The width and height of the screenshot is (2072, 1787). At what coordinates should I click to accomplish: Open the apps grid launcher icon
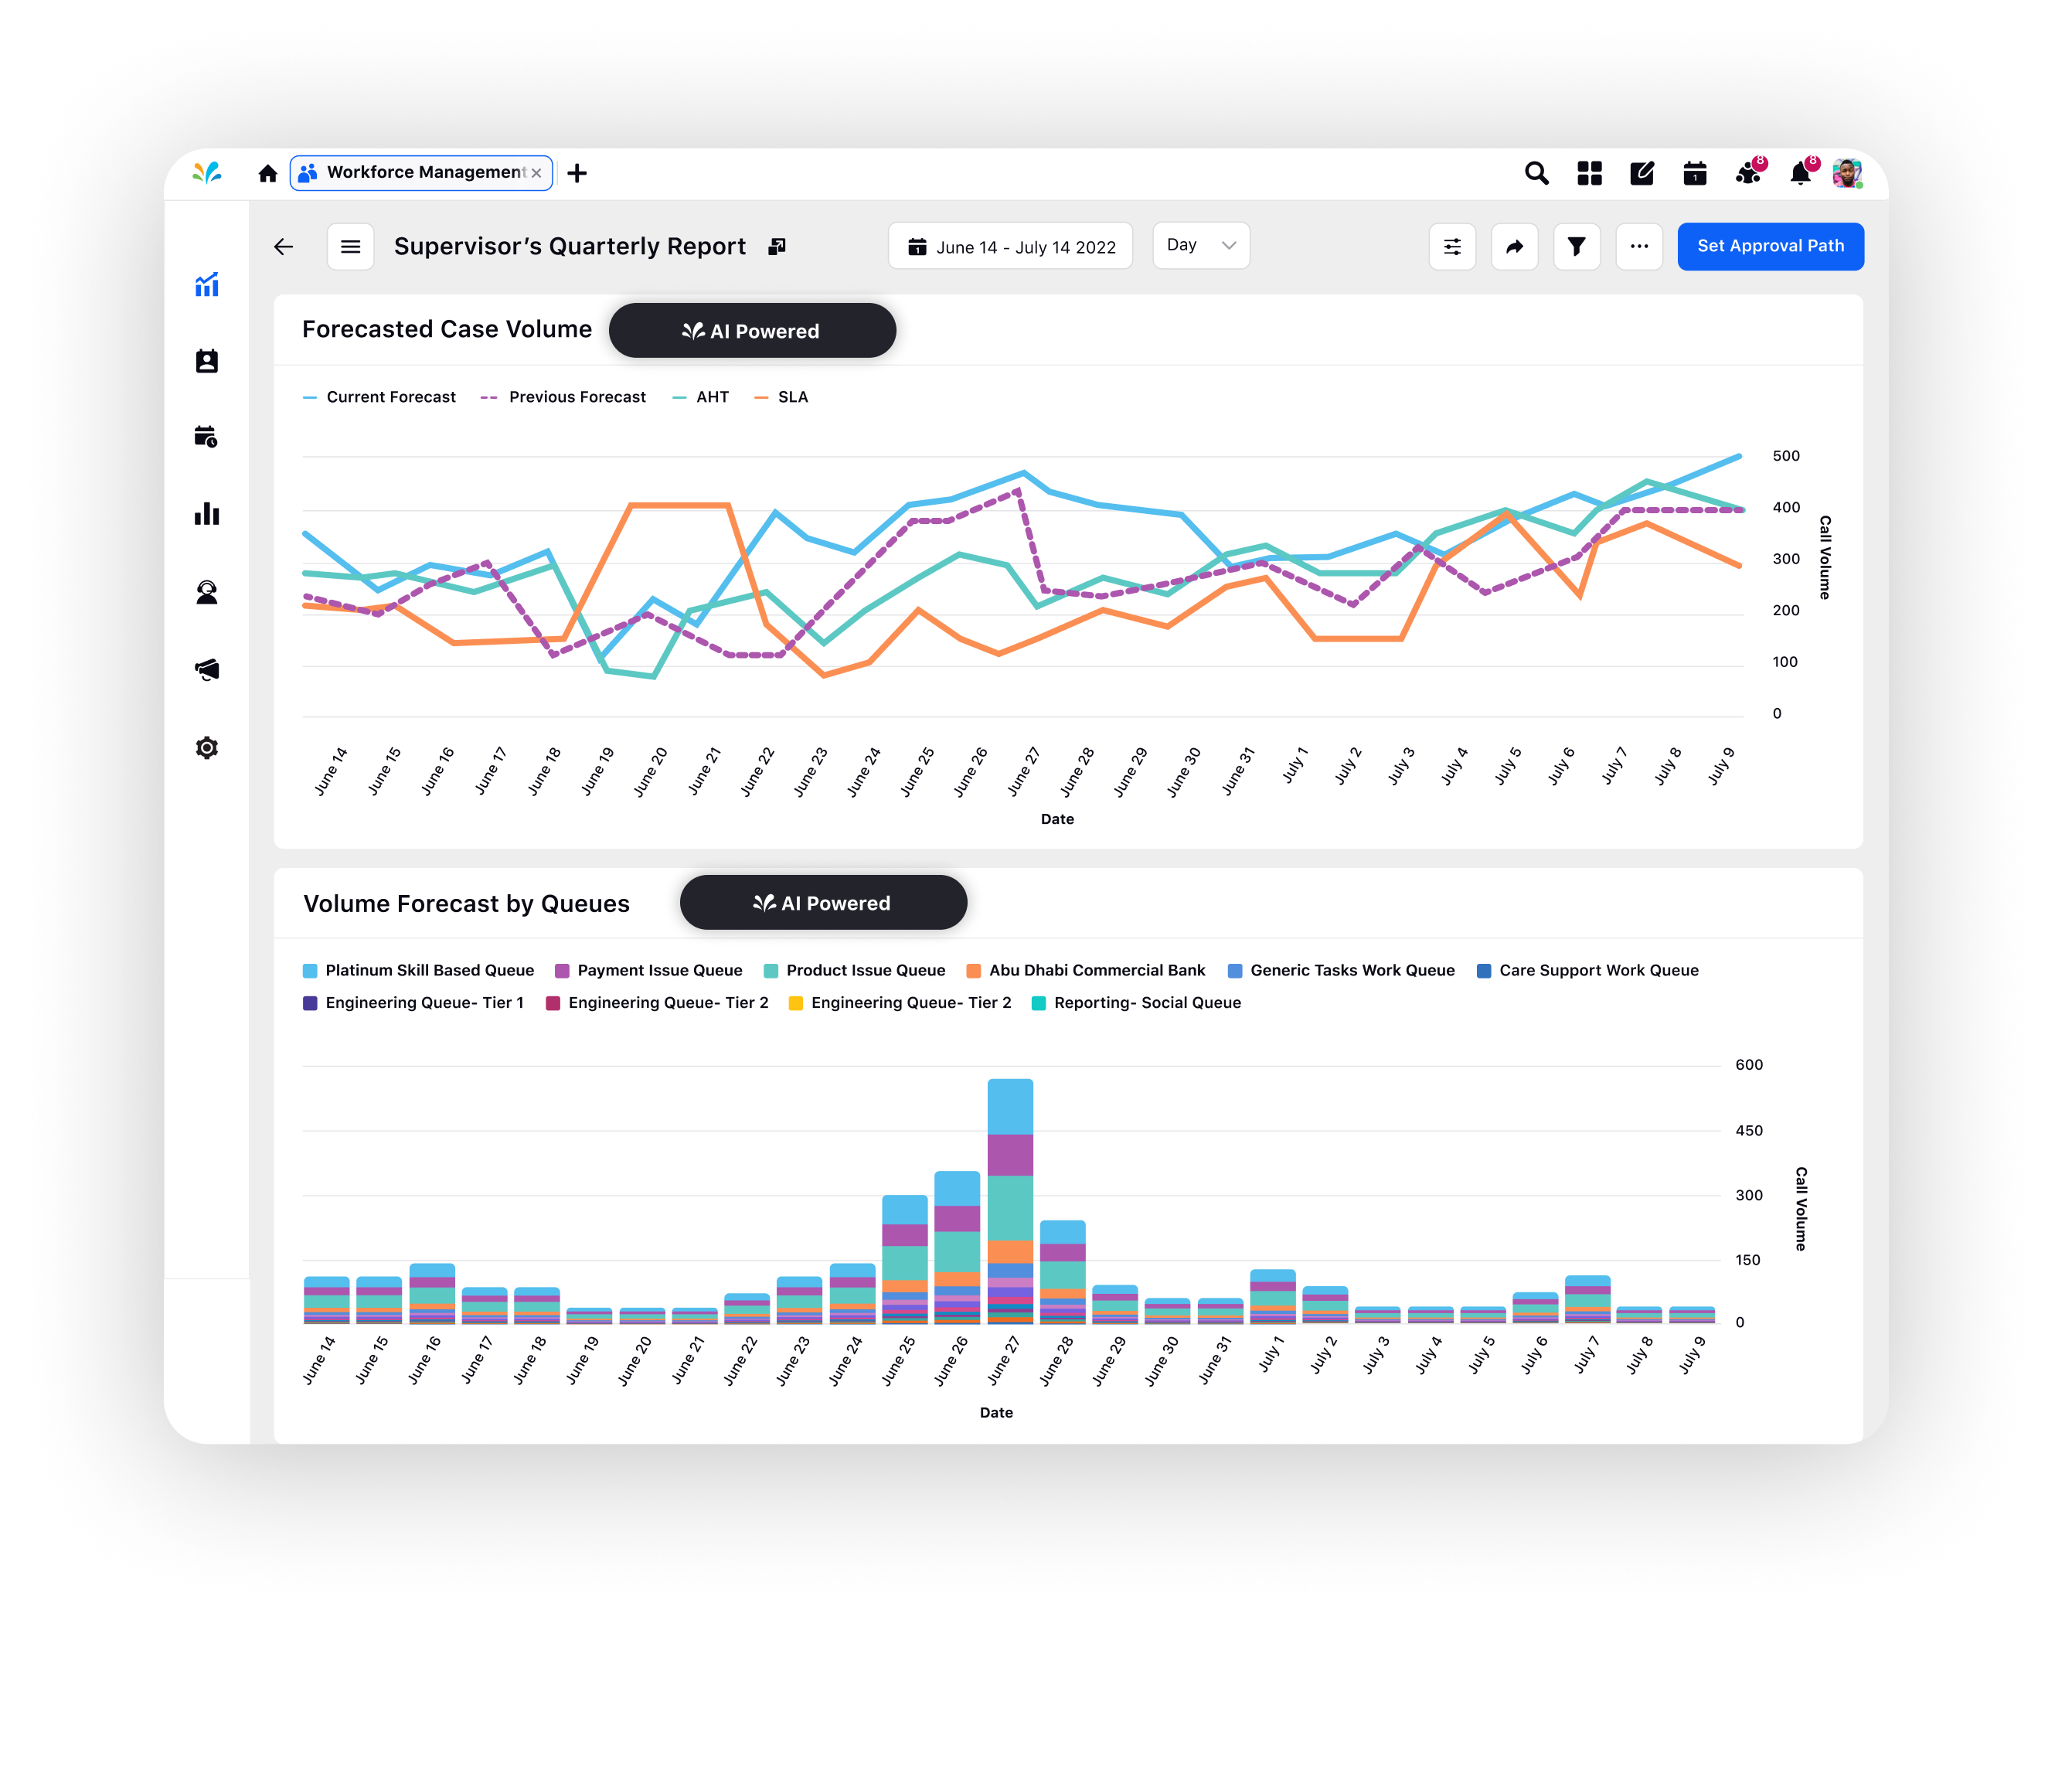[x=1591, y=173]
